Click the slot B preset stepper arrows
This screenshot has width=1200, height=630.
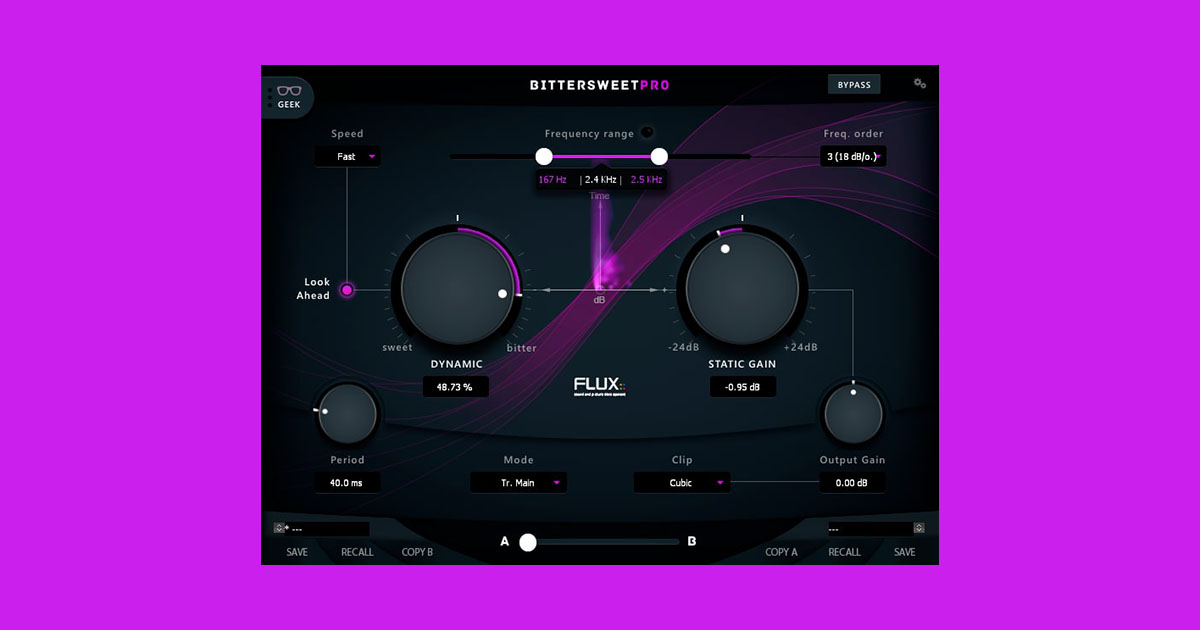point(919,528)
